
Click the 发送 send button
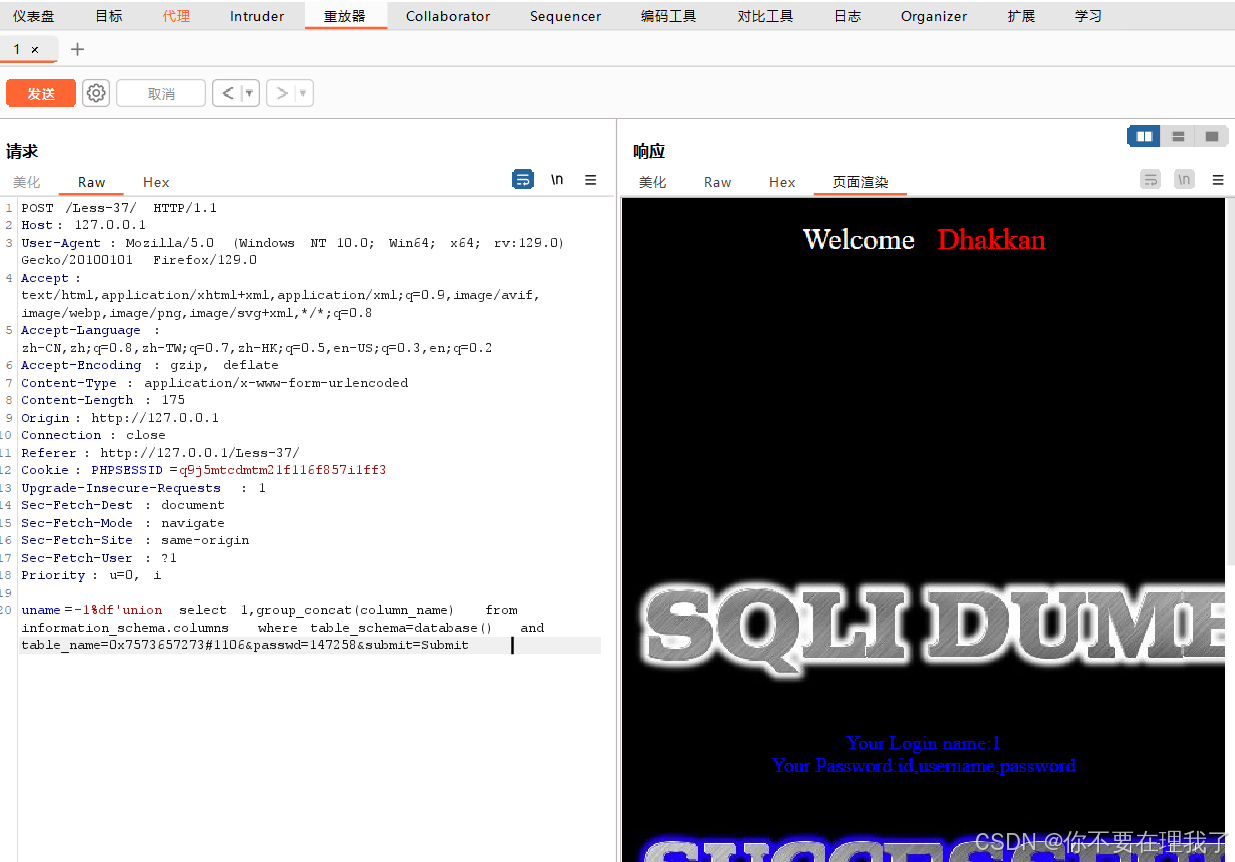(x=41, y=93)
